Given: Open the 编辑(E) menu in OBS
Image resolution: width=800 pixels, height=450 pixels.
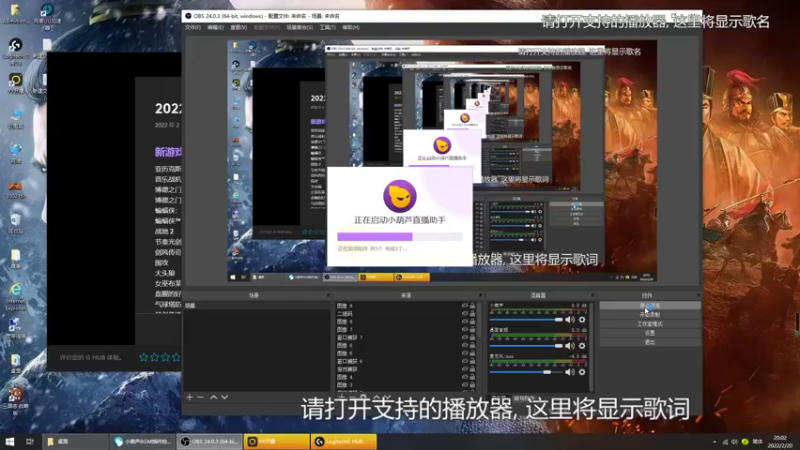Looking at the screenshot, I should point(215,27).
